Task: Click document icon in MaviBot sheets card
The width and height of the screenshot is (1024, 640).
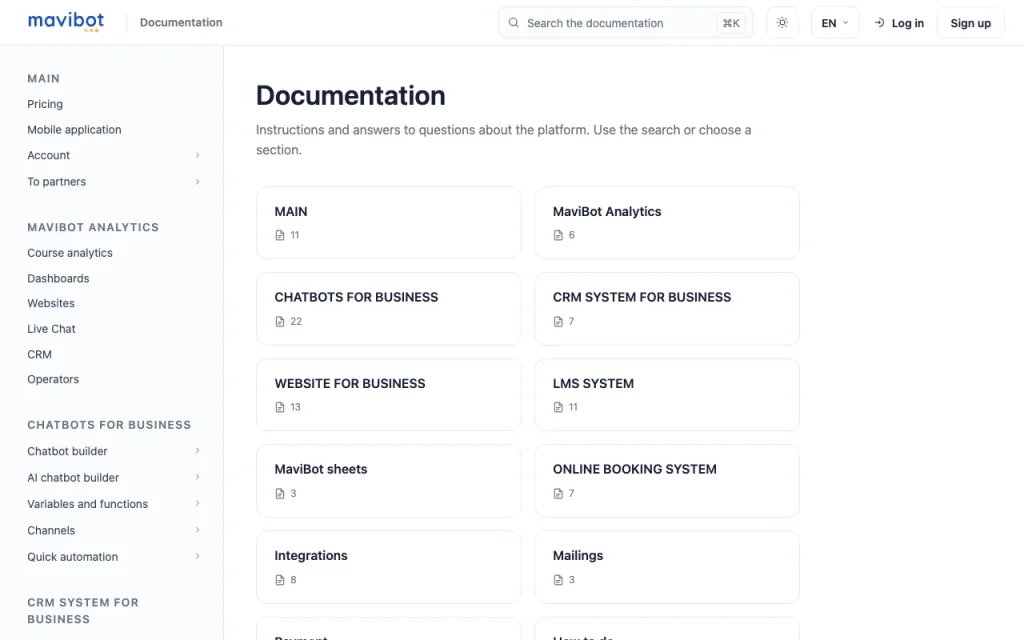Action: pyautogui.click(x=280, y=493)
